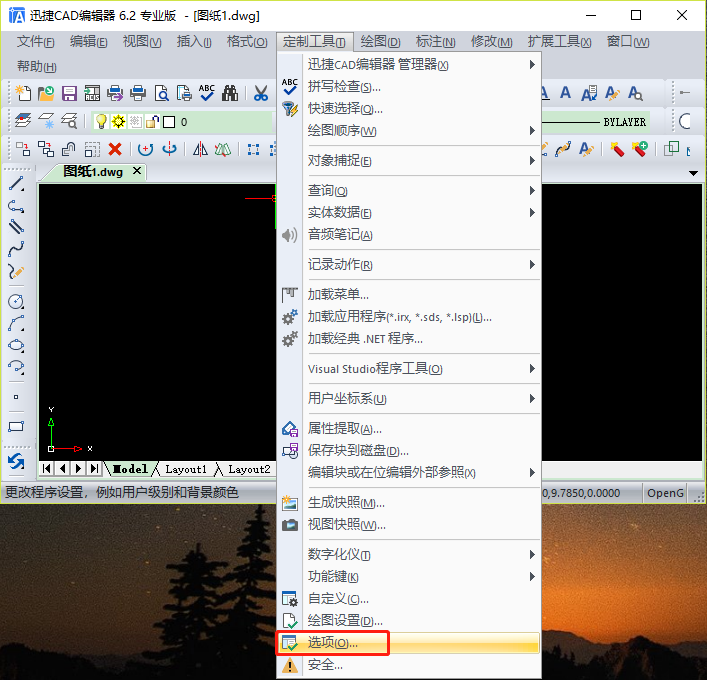This screenshot has width=707, height=680.
Task: Click the text Find magnifier A icon
Action: tap(635, 93)
